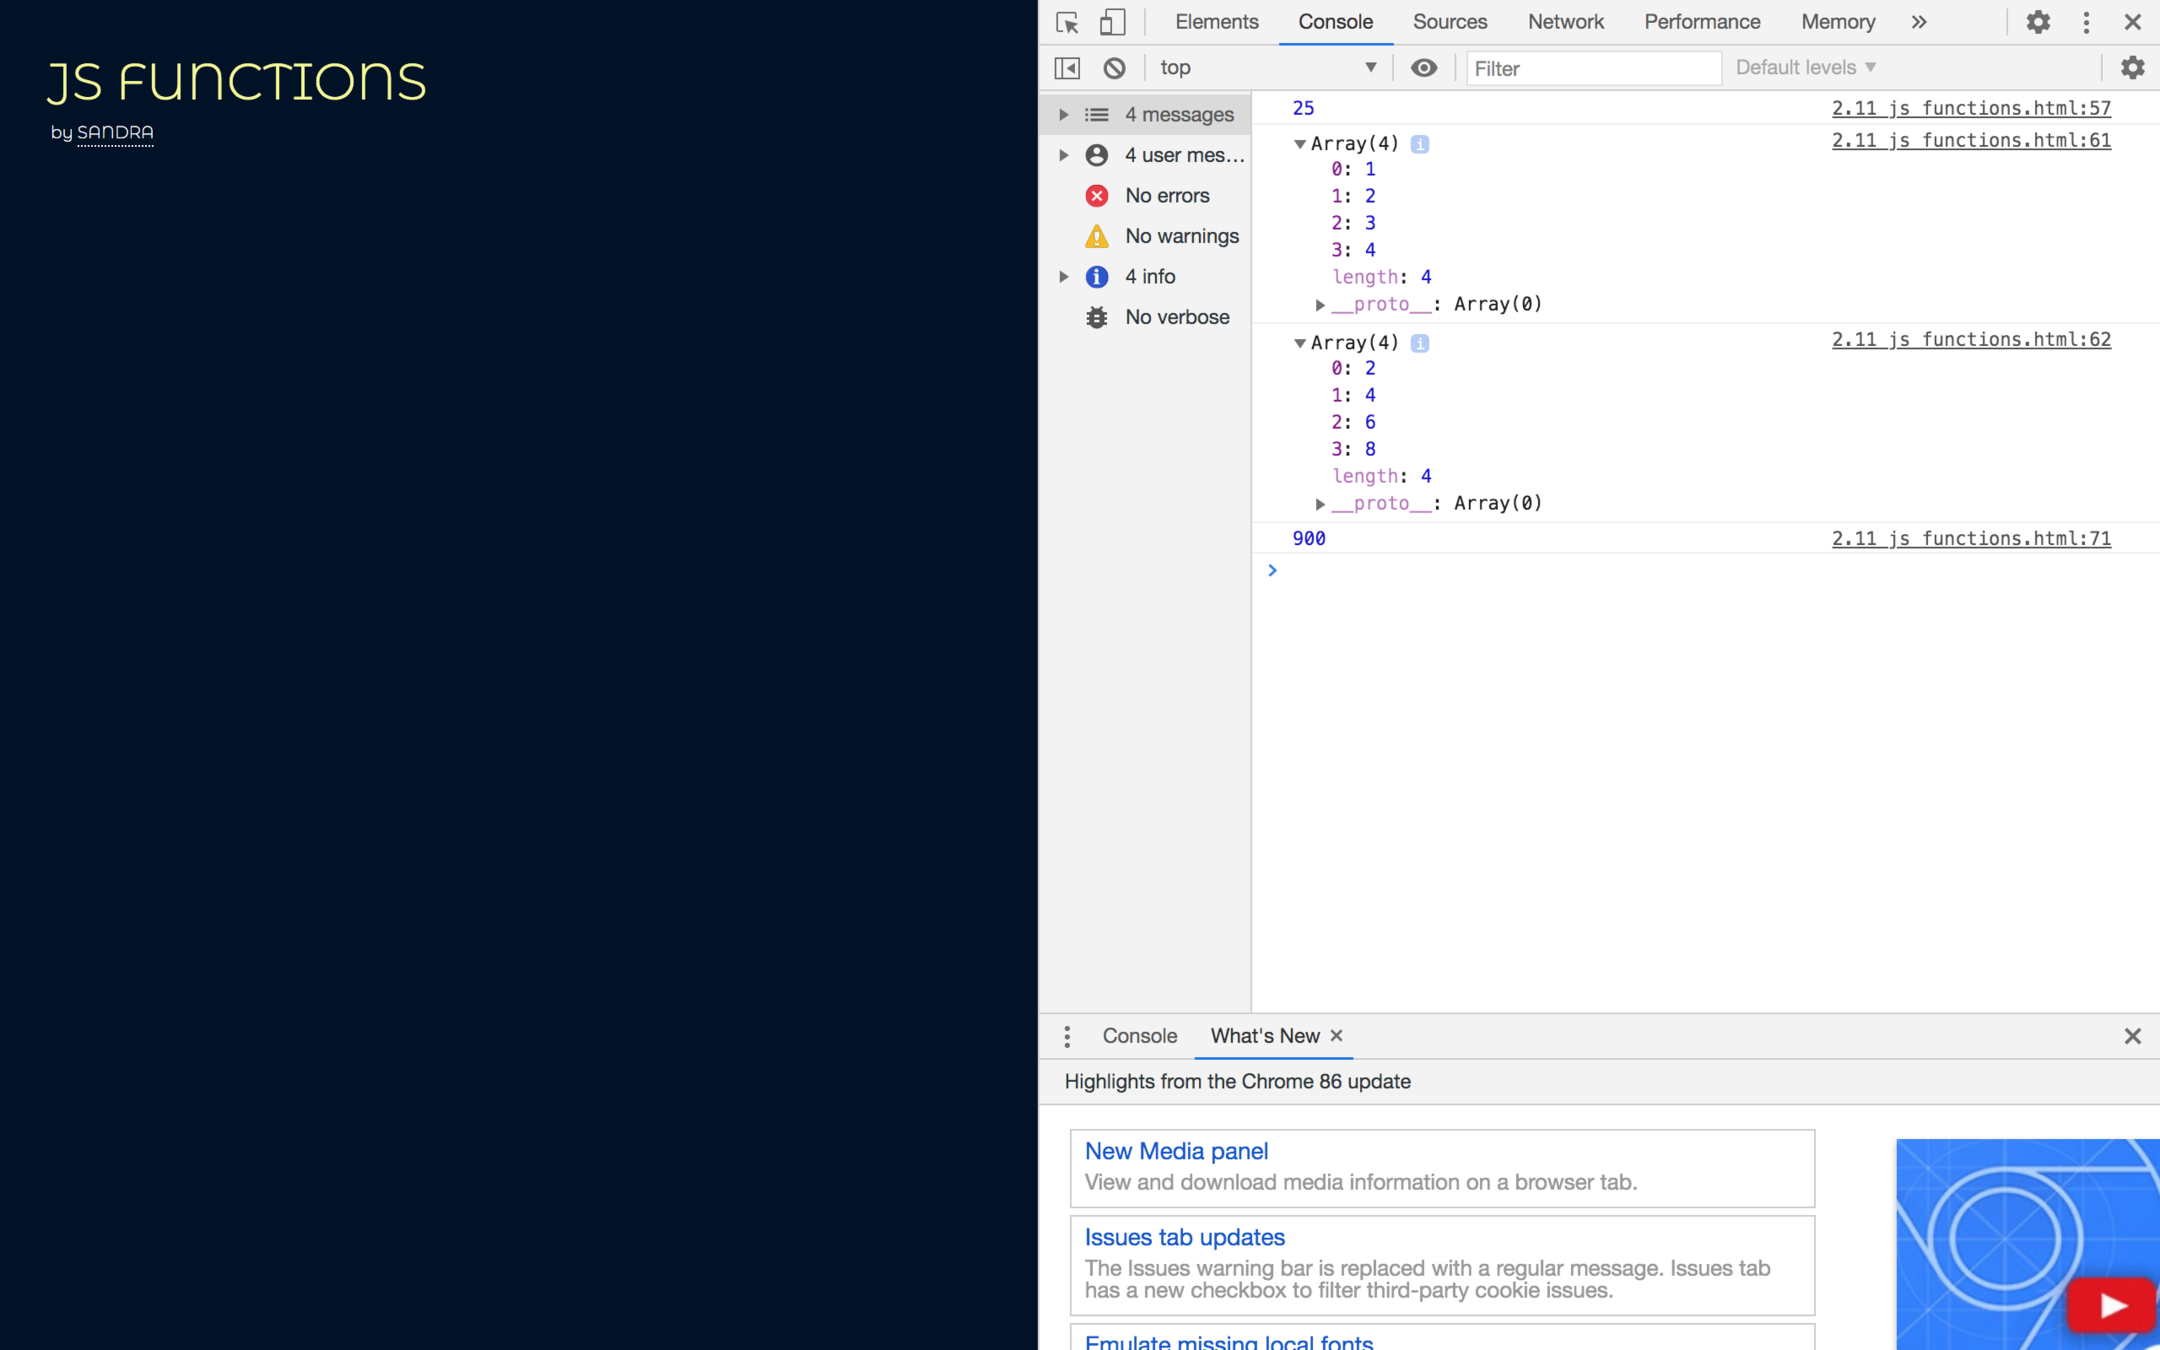The width and height of the screenshot is (2160, 1350).
Task: Open the drawer three-dot menu beside Console
Action: 1067,1036
